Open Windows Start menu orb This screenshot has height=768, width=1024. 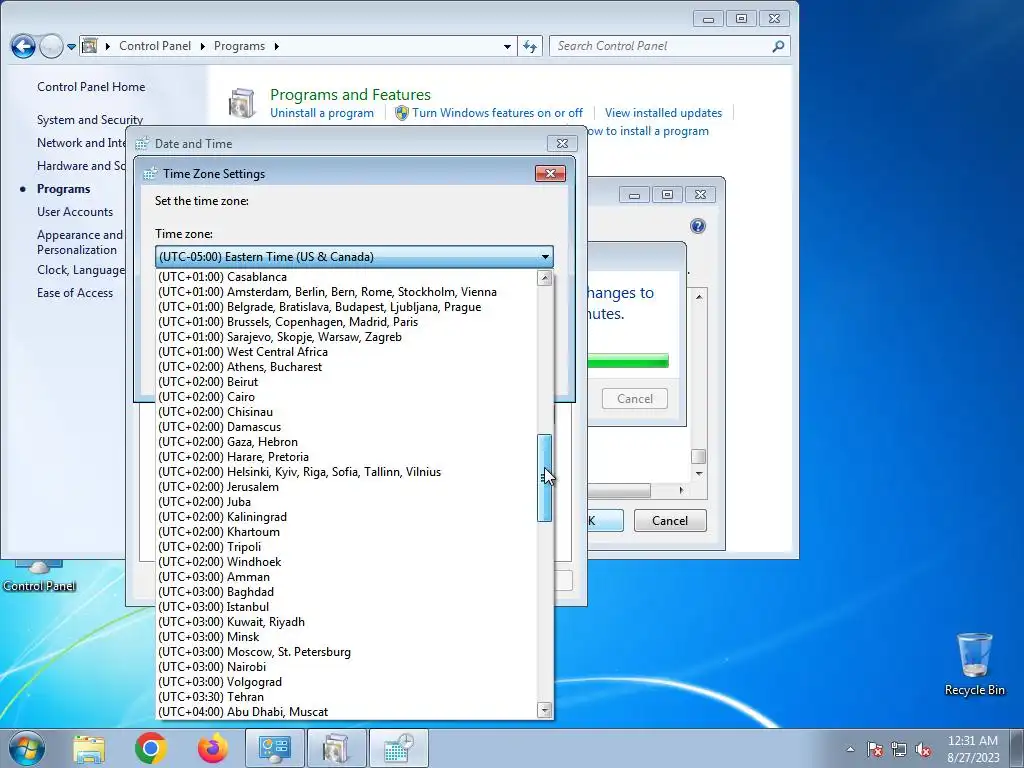click(x=26, y=748)
